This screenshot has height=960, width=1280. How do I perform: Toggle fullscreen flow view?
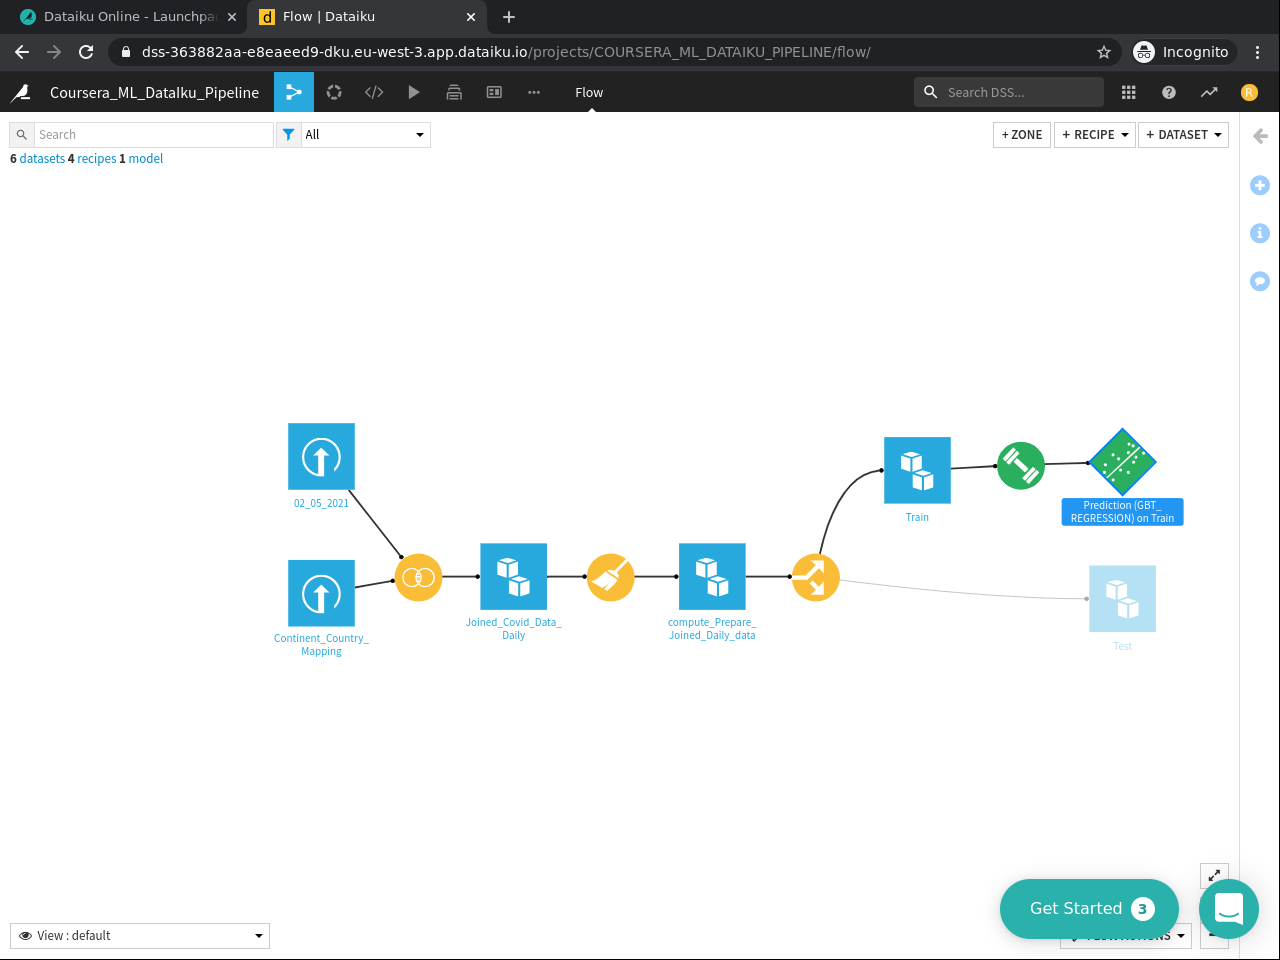(1214, 875)
